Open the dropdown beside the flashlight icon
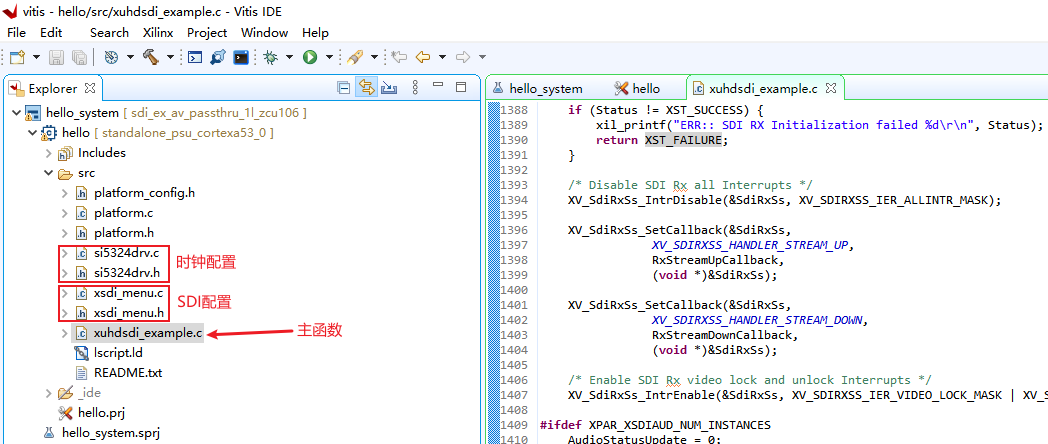1048x444 pixels. coord(374,58)
